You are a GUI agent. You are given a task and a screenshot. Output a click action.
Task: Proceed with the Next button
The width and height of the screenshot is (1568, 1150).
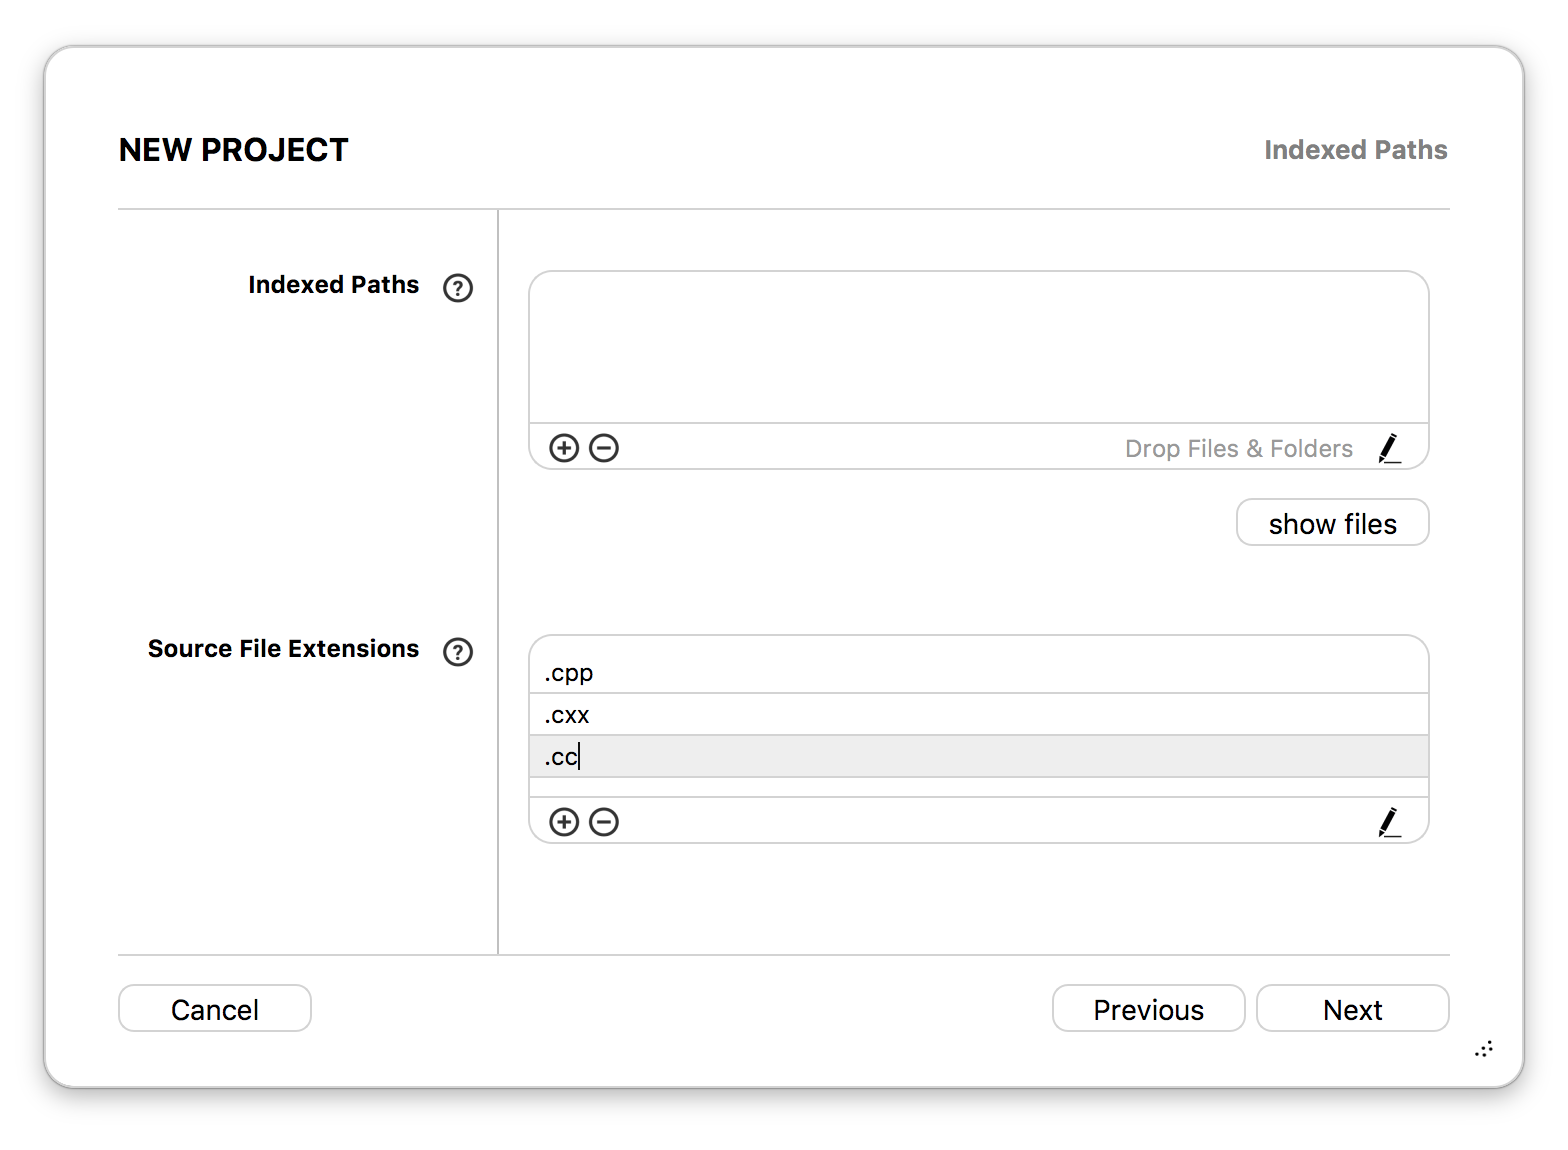1353,1008
